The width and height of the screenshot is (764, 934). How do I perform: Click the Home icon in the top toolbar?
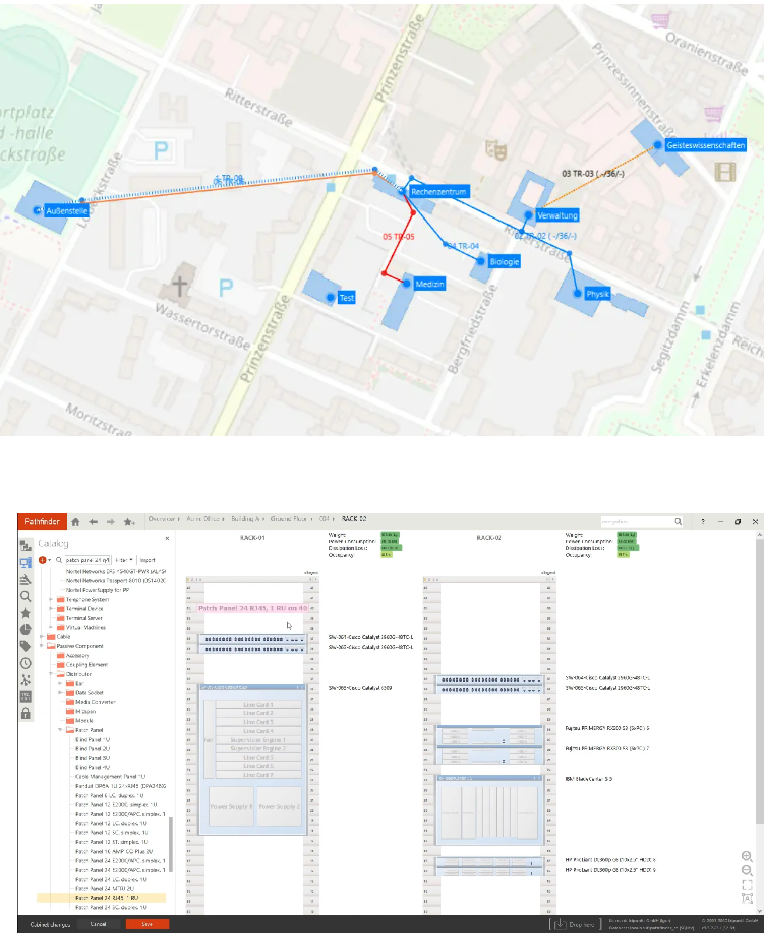point(75,521)
